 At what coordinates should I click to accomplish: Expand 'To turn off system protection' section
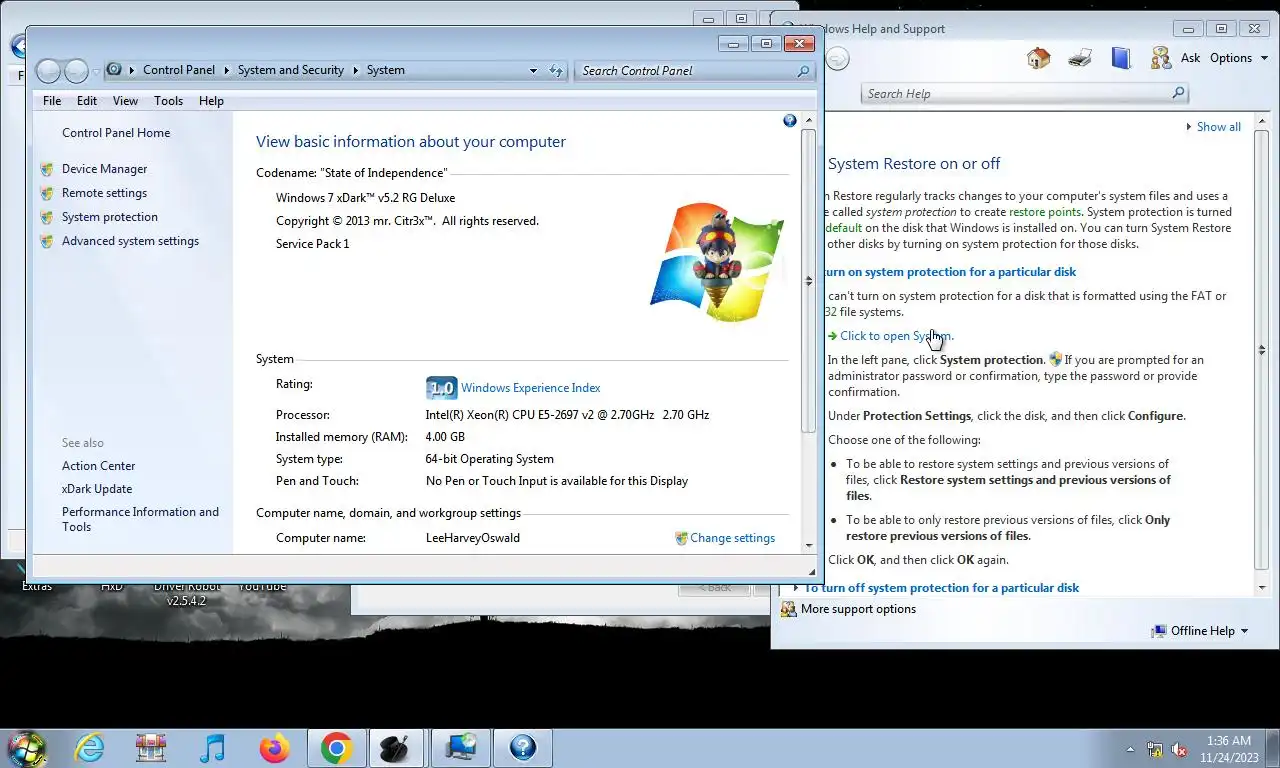(x=941, y=588)
